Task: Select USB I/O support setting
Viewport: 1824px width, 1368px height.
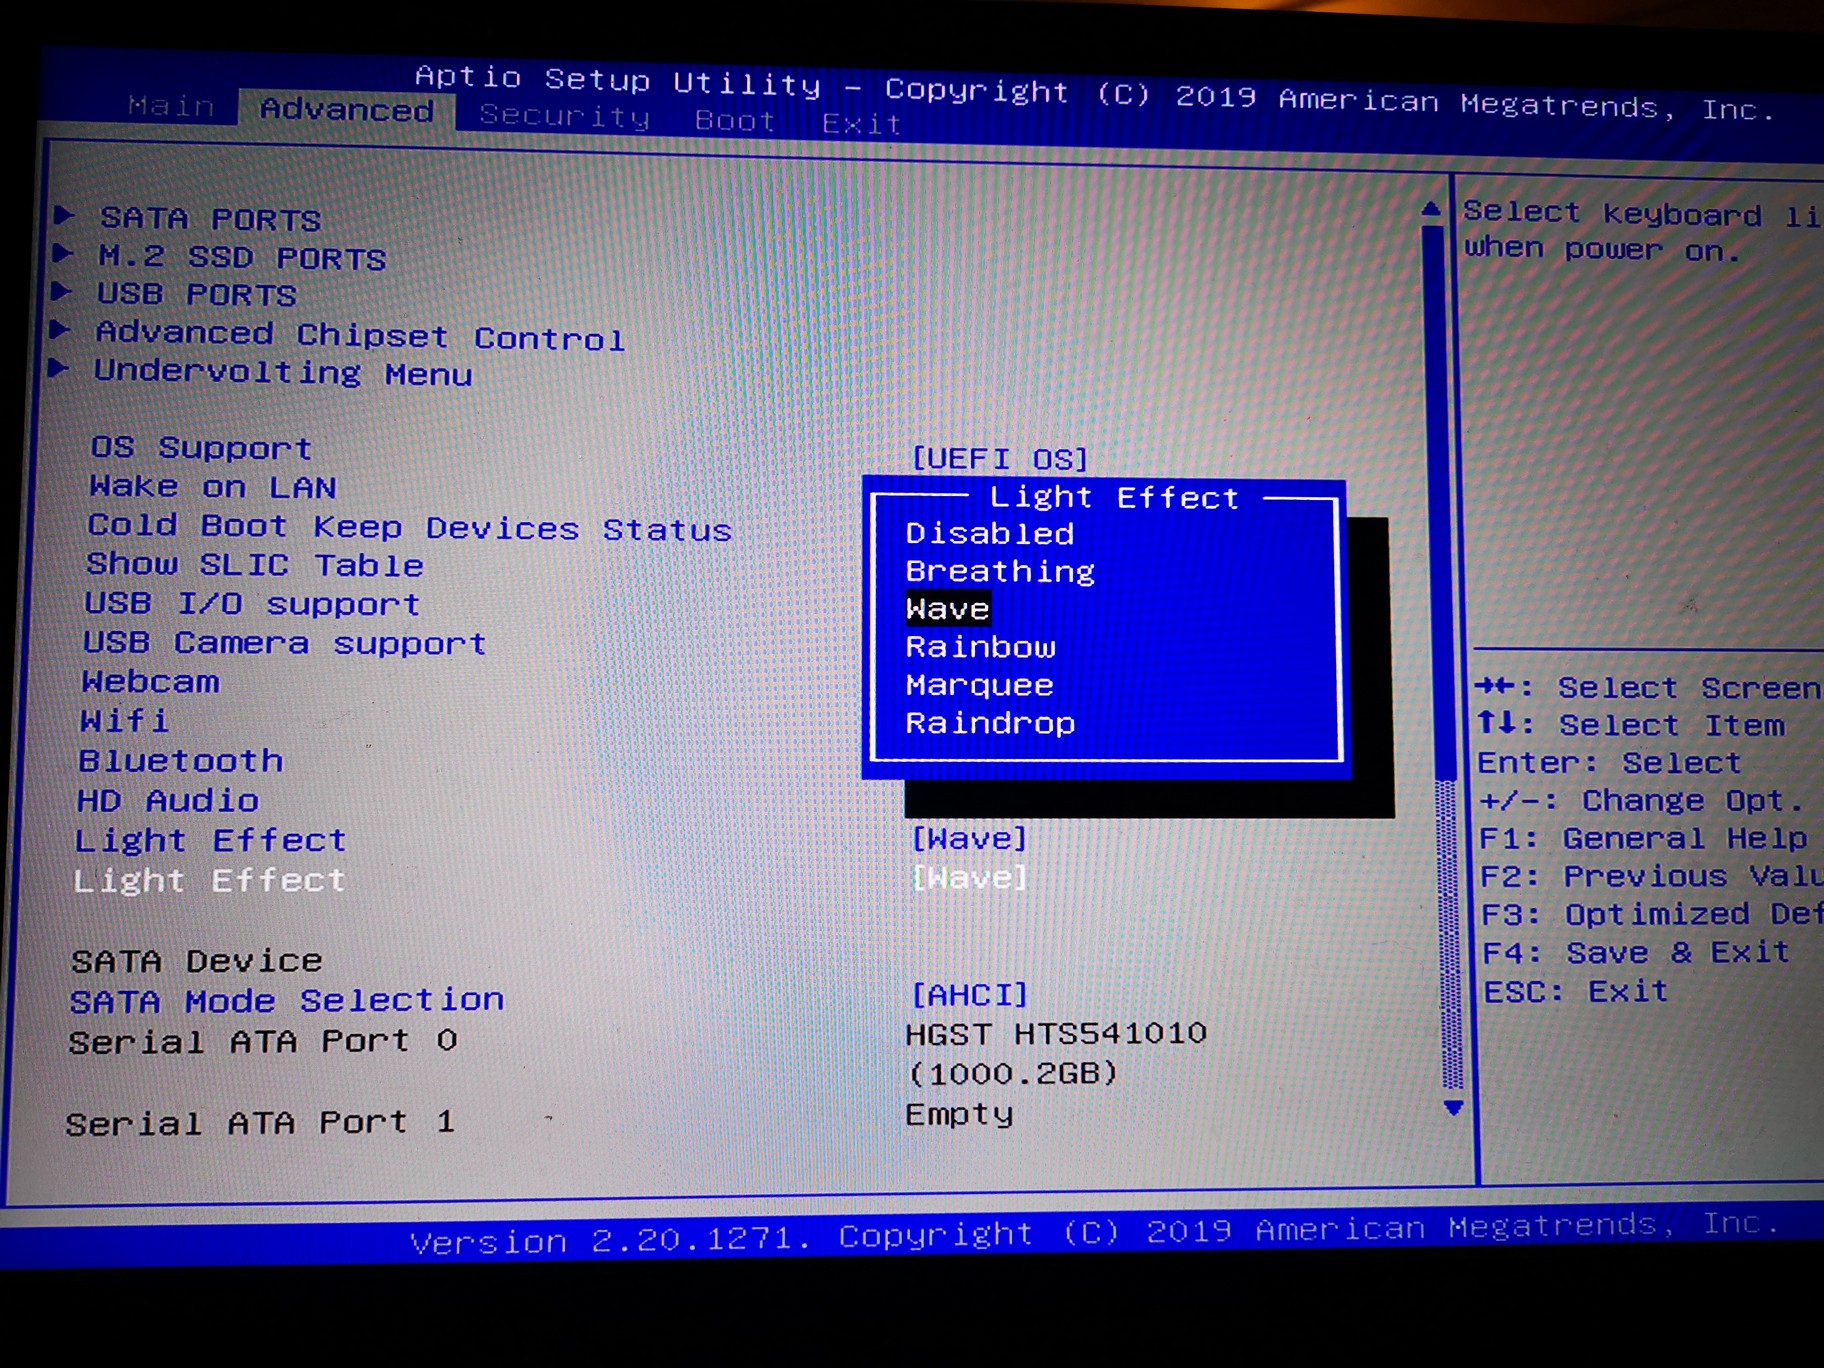Action: click(252, 604)
